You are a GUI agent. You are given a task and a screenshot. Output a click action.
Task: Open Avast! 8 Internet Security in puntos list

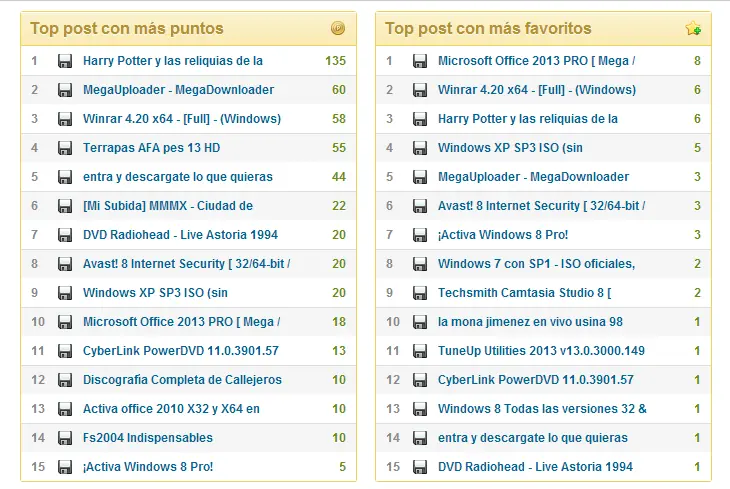186,264
